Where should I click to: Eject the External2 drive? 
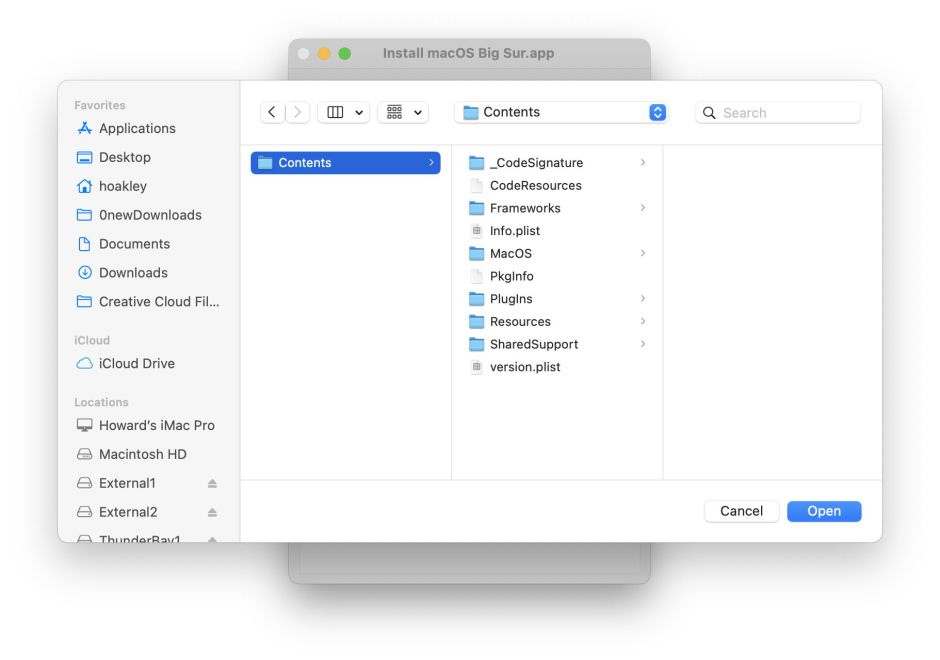click(x=214, y=511)
